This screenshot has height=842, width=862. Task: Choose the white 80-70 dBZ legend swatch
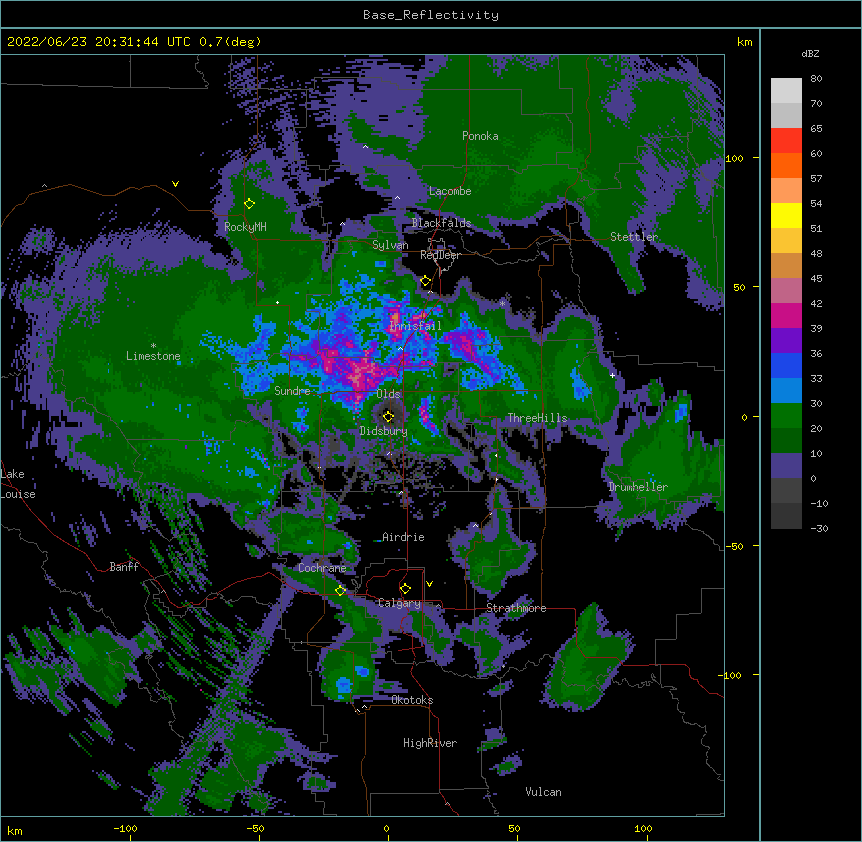coord(786,91)
